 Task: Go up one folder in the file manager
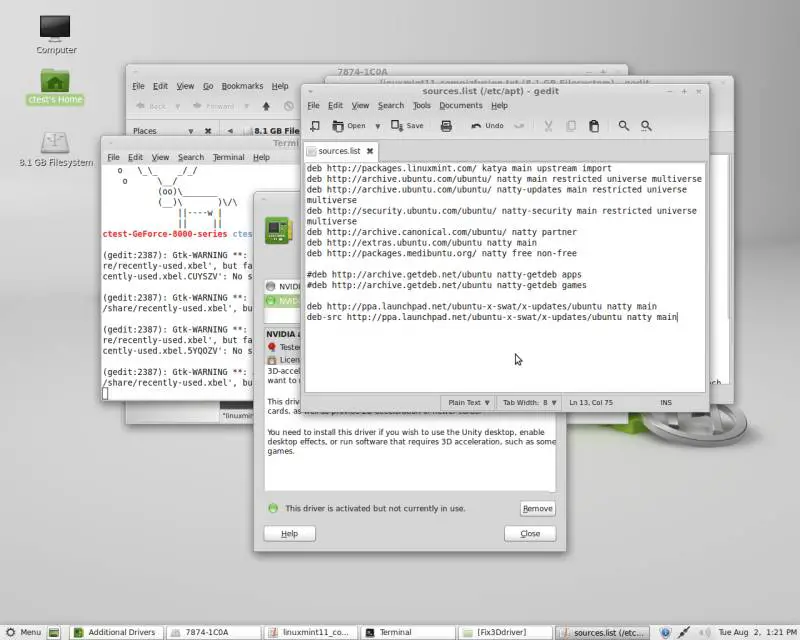(266, 106)
